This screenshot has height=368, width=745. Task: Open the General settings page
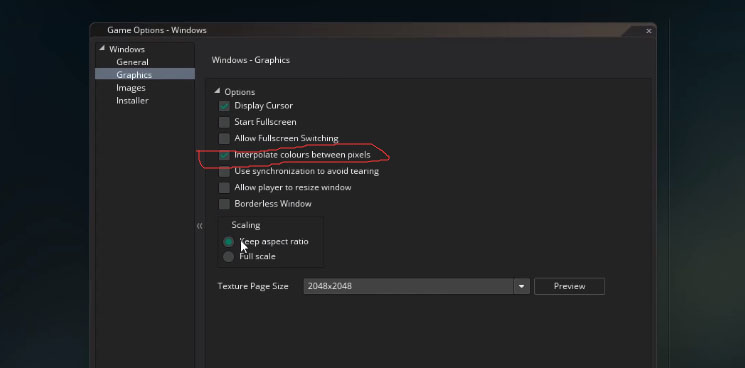(132, 62)
